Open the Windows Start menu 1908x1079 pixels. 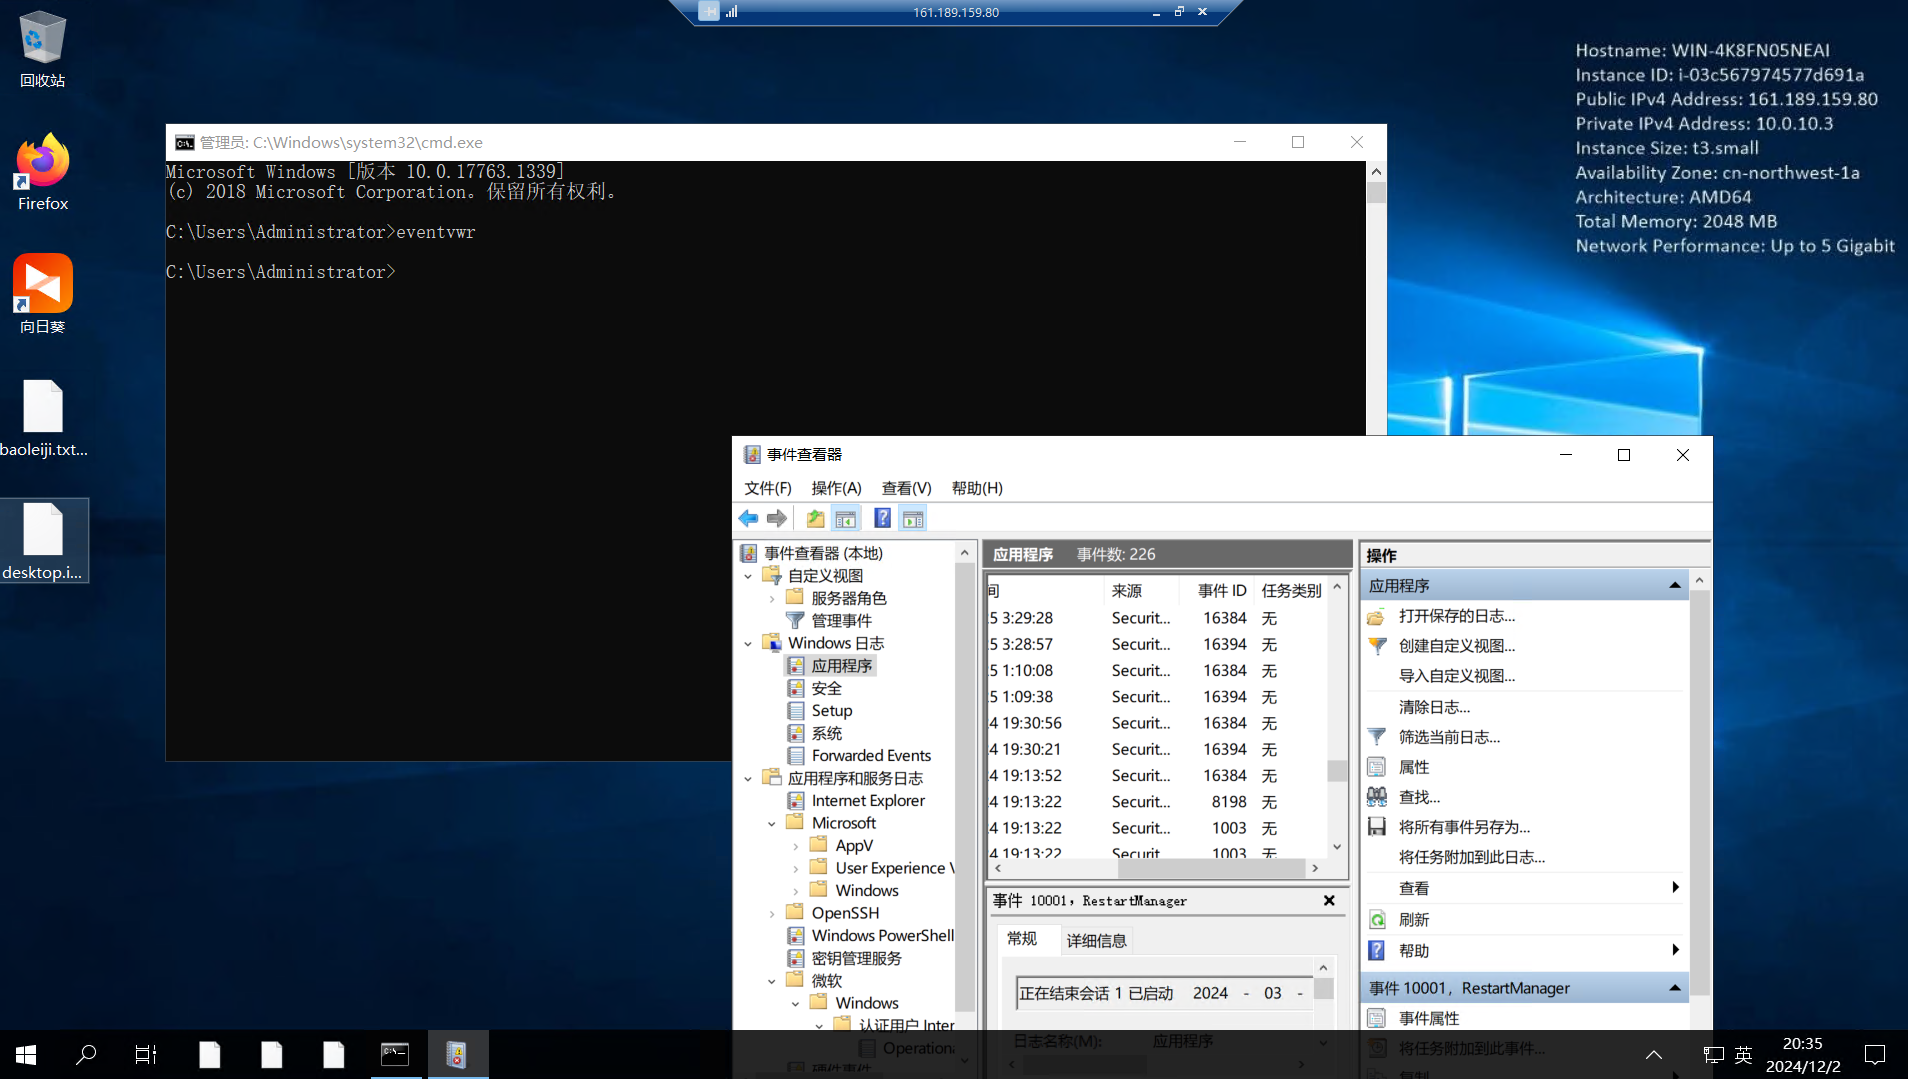tap(26, 1054)
